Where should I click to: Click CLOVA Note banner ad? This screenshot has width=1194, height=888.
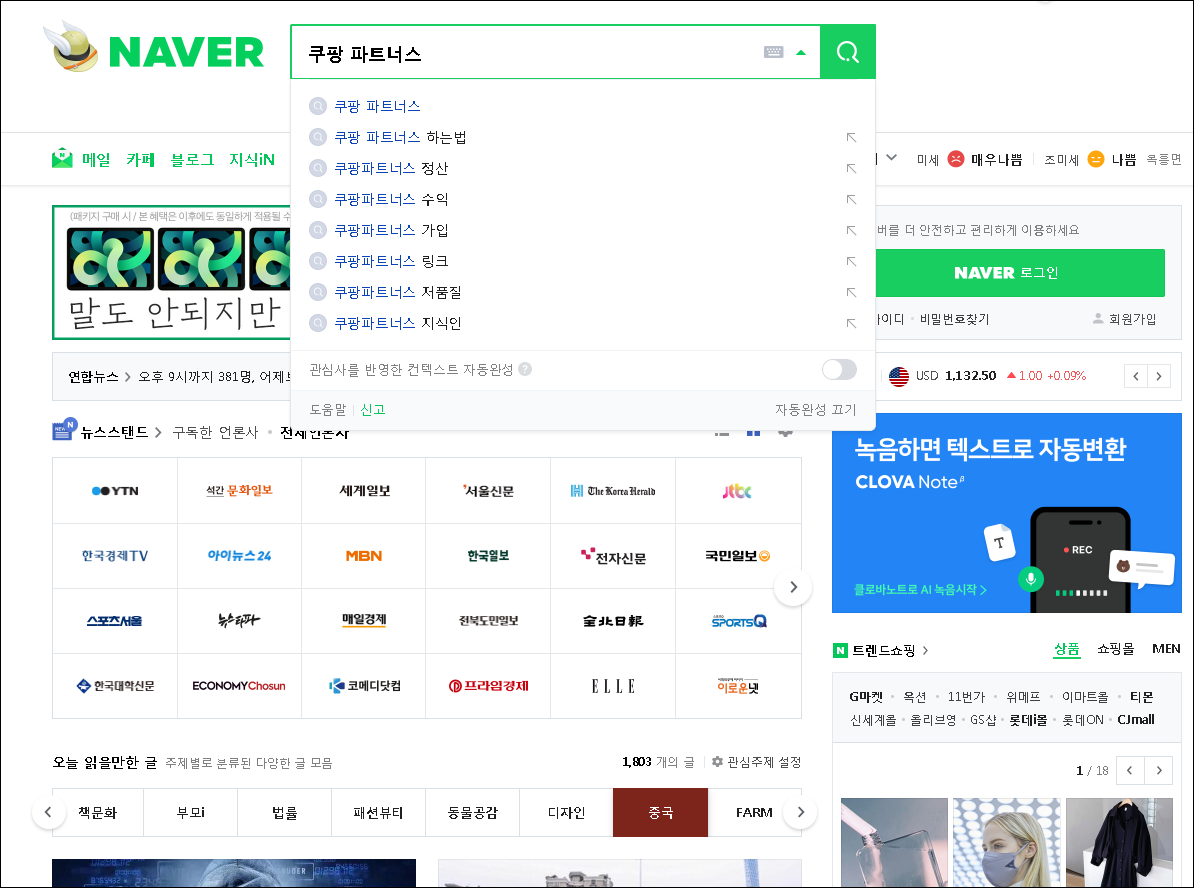click(x=1006, y=513)
